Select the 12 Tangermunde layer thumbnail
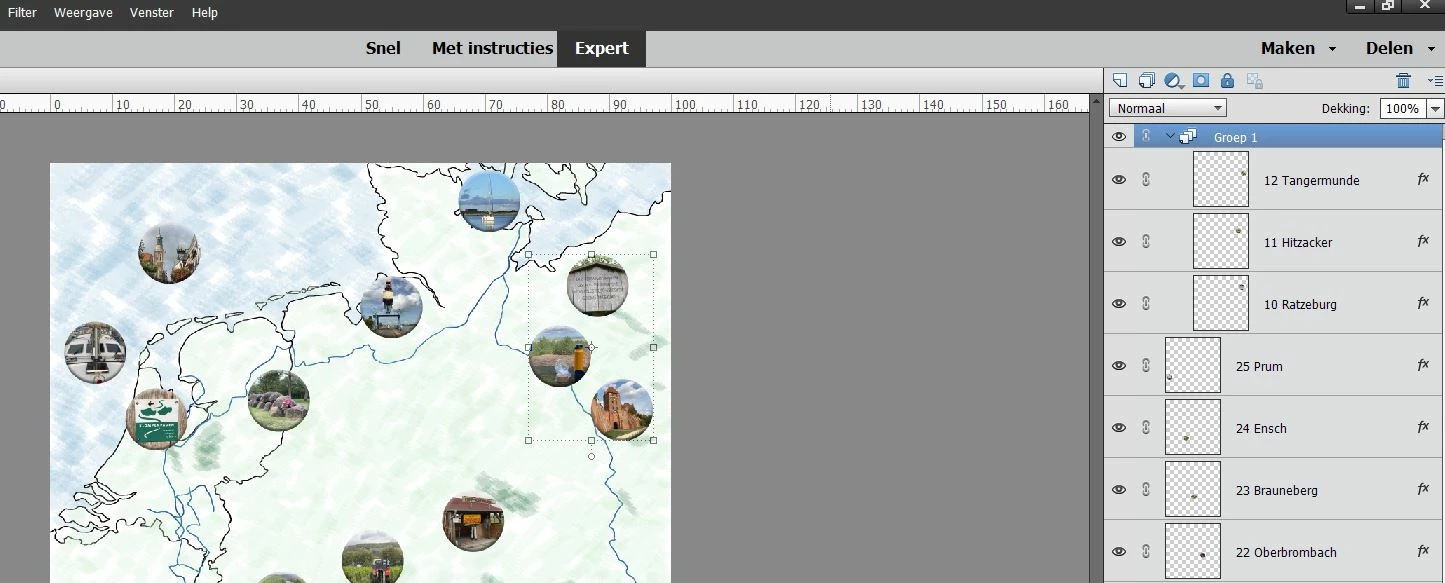The height and width of the screenshot is (583, 1445). coord(1220,180)
